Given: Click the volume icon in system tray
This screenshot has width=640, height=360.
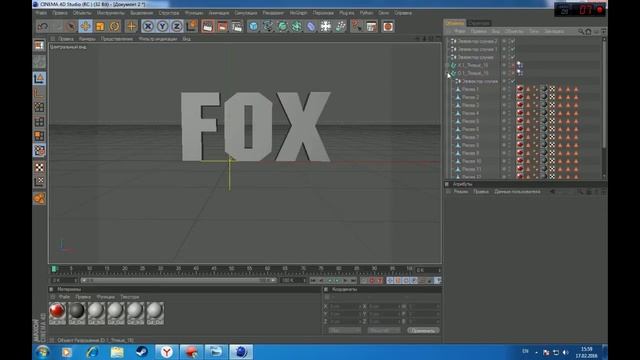Looking at the screenshot, I should [x=565, y=352].
